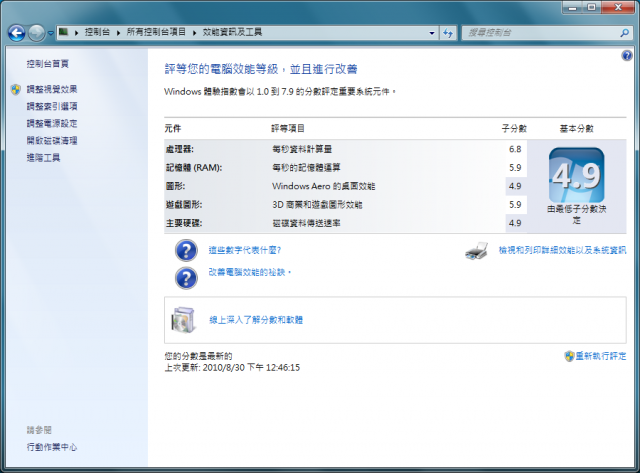Click the 4.9 base score badge
This screenshot has height=473, width=640.
coord(576,175)
